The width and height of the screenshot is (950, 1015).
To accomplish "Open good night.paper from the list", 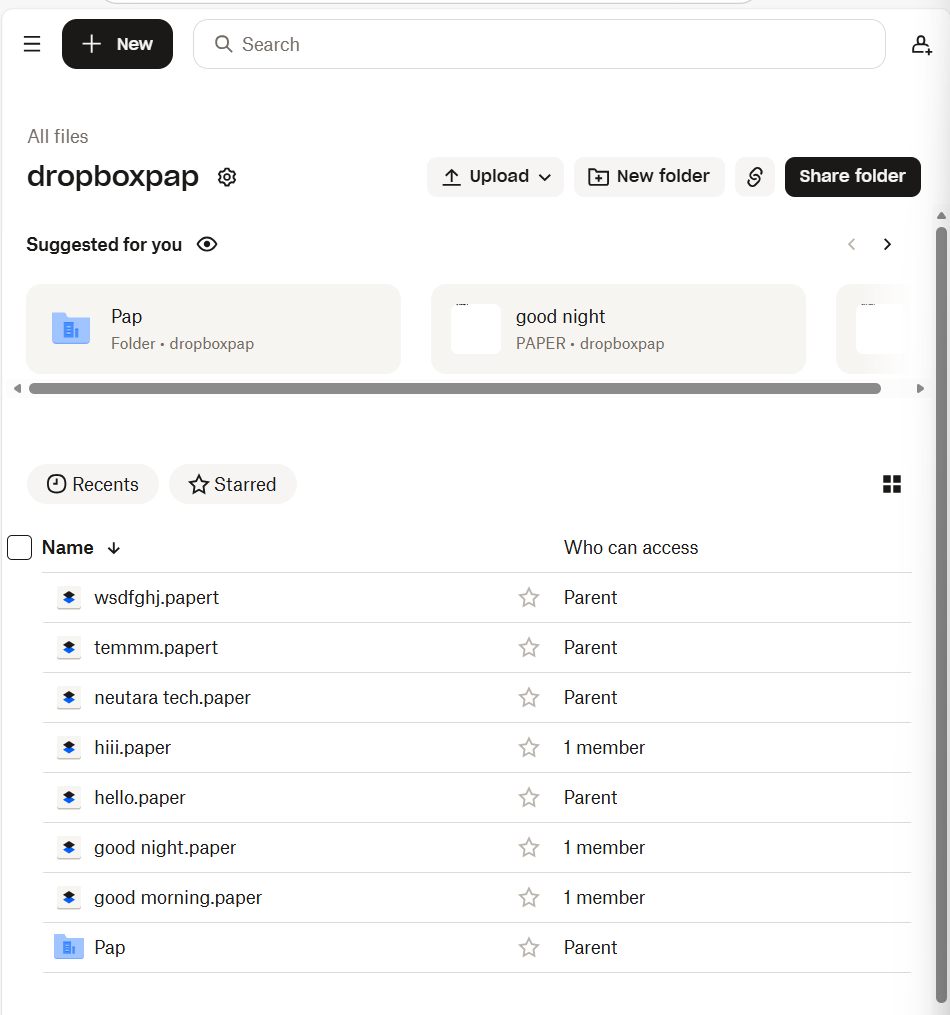I will (x=165, y=847).
